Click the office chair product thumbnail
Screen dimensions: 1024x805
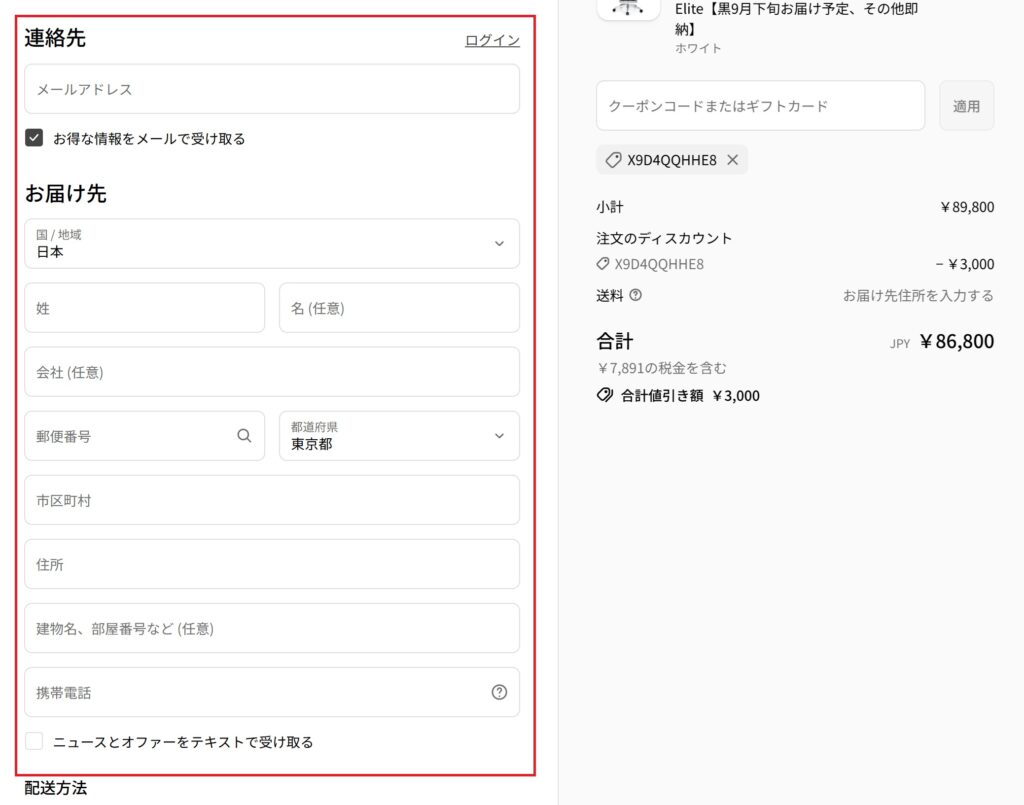[x=628, y=8]
